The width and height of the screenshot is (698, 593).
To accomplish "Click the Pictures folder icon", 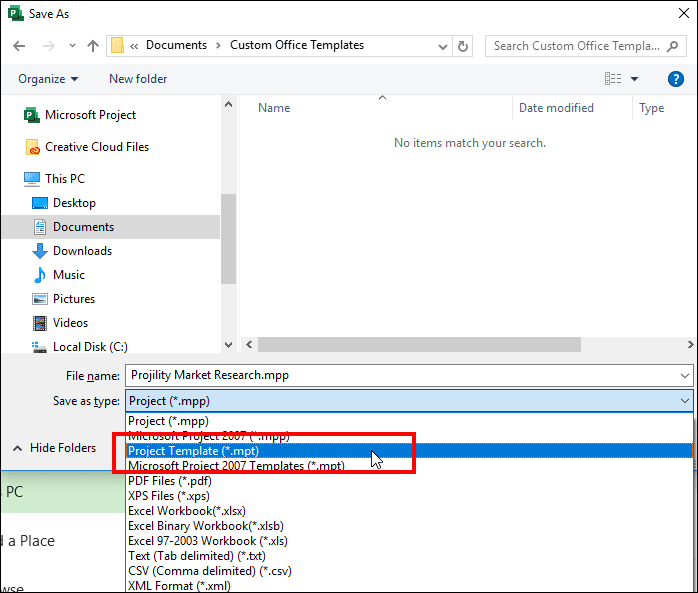I will click(40, 299).
